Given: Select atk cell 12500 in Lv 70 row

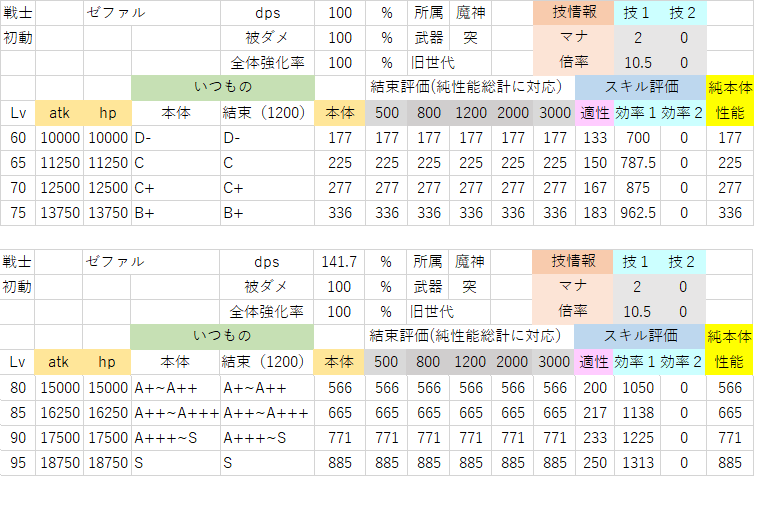Looking at the screenshot, I should pos(60,188).
